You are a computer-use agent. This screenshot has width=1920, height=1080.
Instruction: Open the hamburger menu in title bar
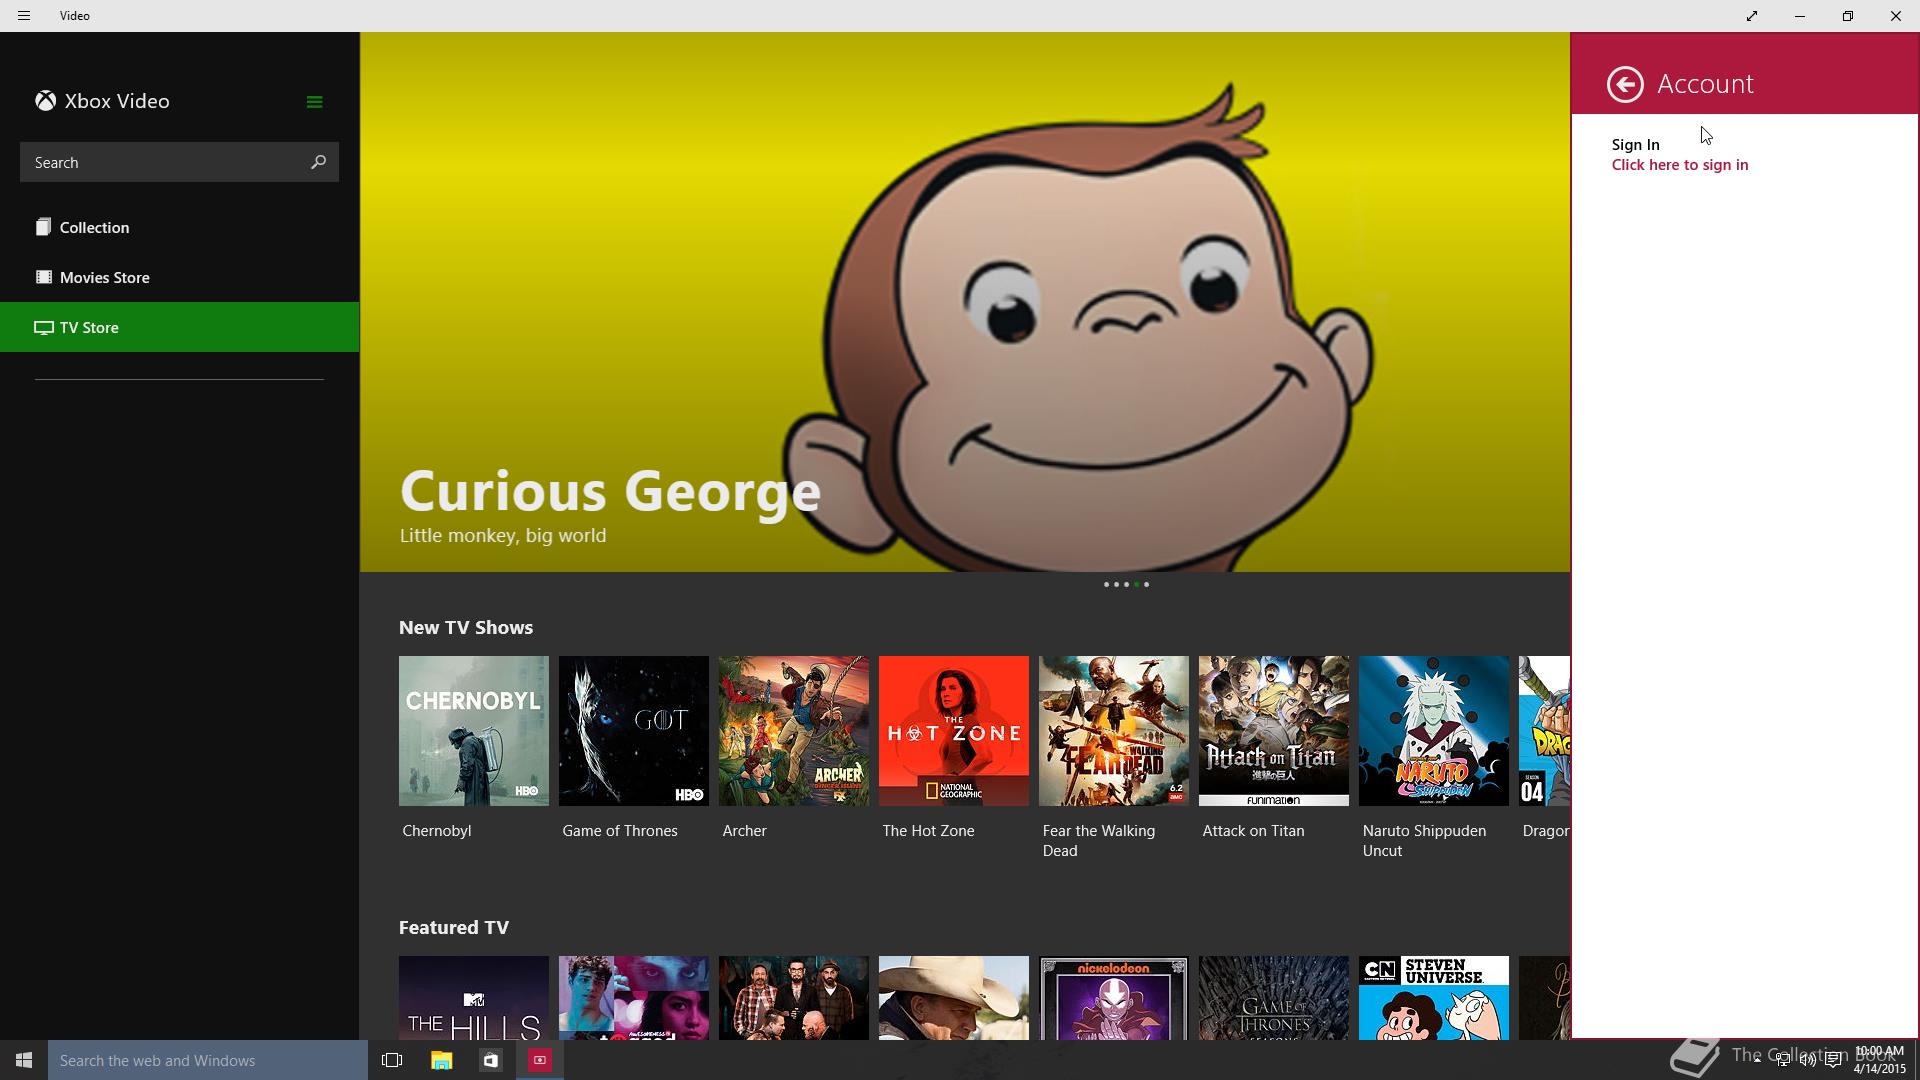24,16
